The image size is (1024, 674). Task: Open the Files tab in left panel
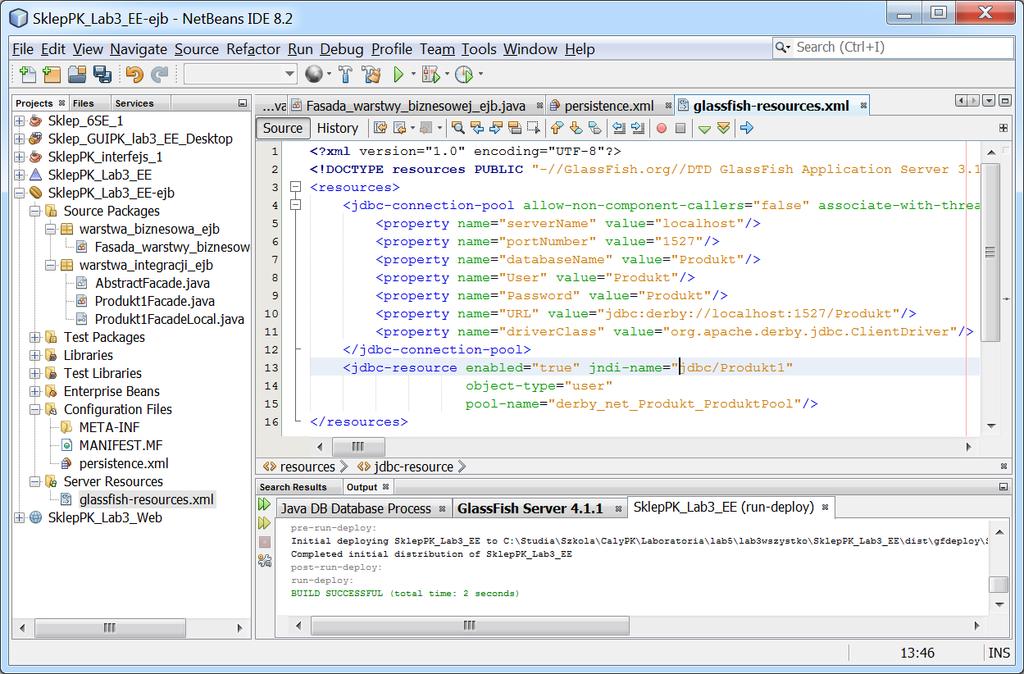click(x=83, y=103)
